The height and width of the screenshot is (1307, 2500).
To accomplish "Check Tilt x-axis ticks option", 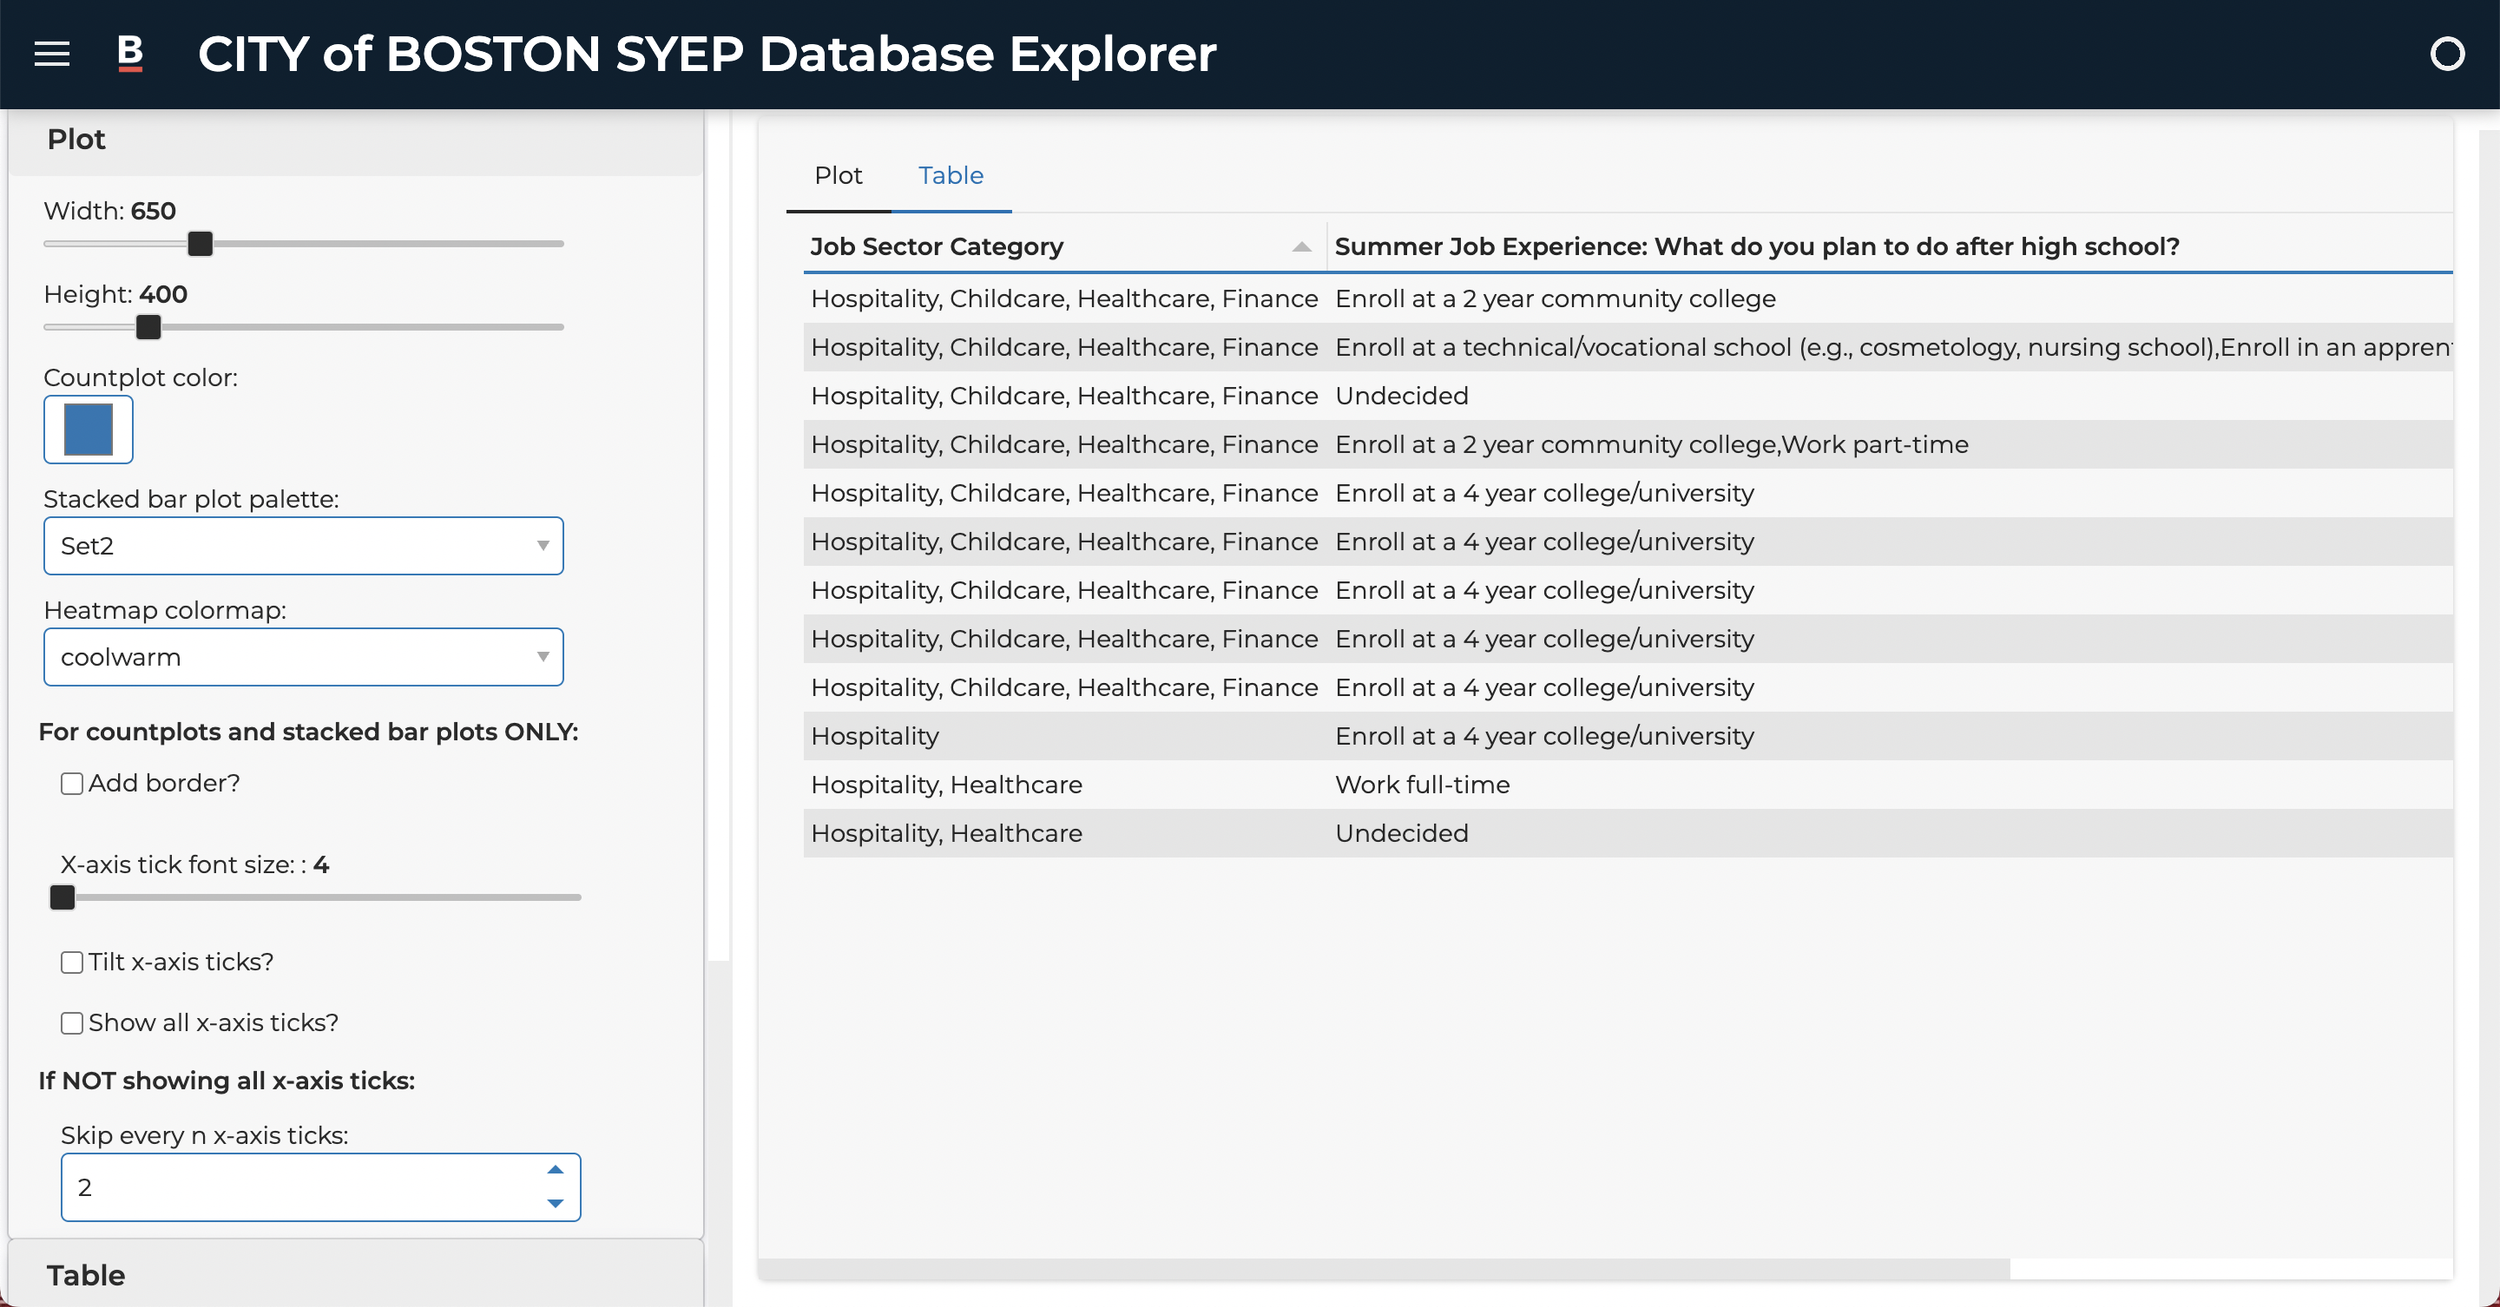I will [x=72, y=963].
